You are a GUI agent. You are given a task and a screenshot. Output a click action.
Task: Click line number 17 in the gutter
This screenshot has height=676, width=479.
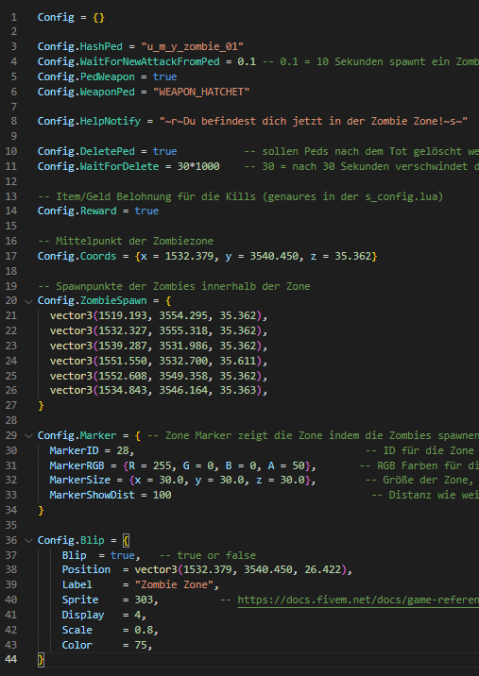pos(12,256)
